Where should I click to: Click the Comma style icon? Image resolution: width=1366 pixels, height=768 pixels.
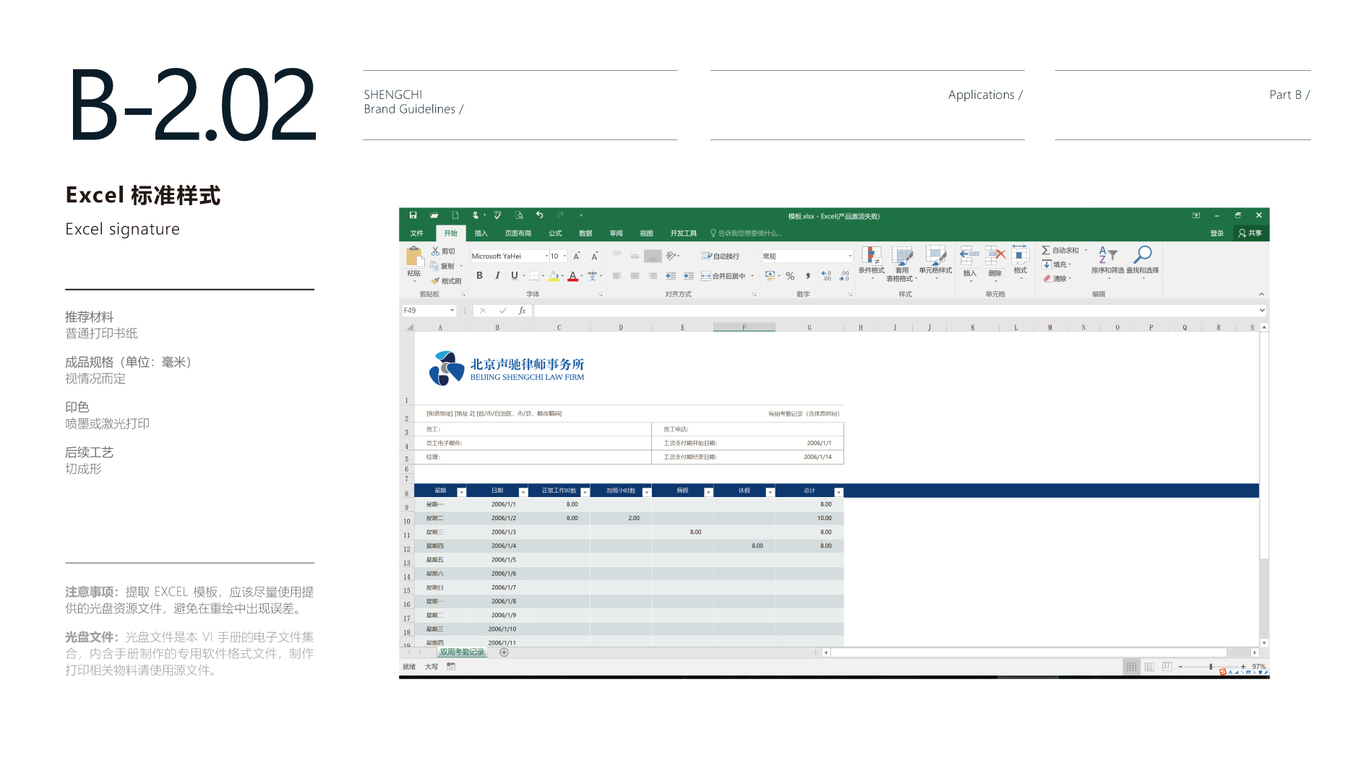[808, 276]
